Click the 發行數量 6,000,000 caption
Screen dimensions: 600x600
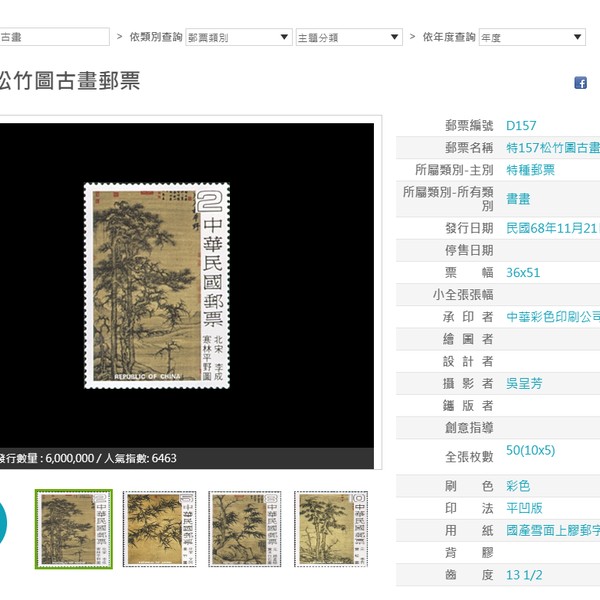[47, 458]
